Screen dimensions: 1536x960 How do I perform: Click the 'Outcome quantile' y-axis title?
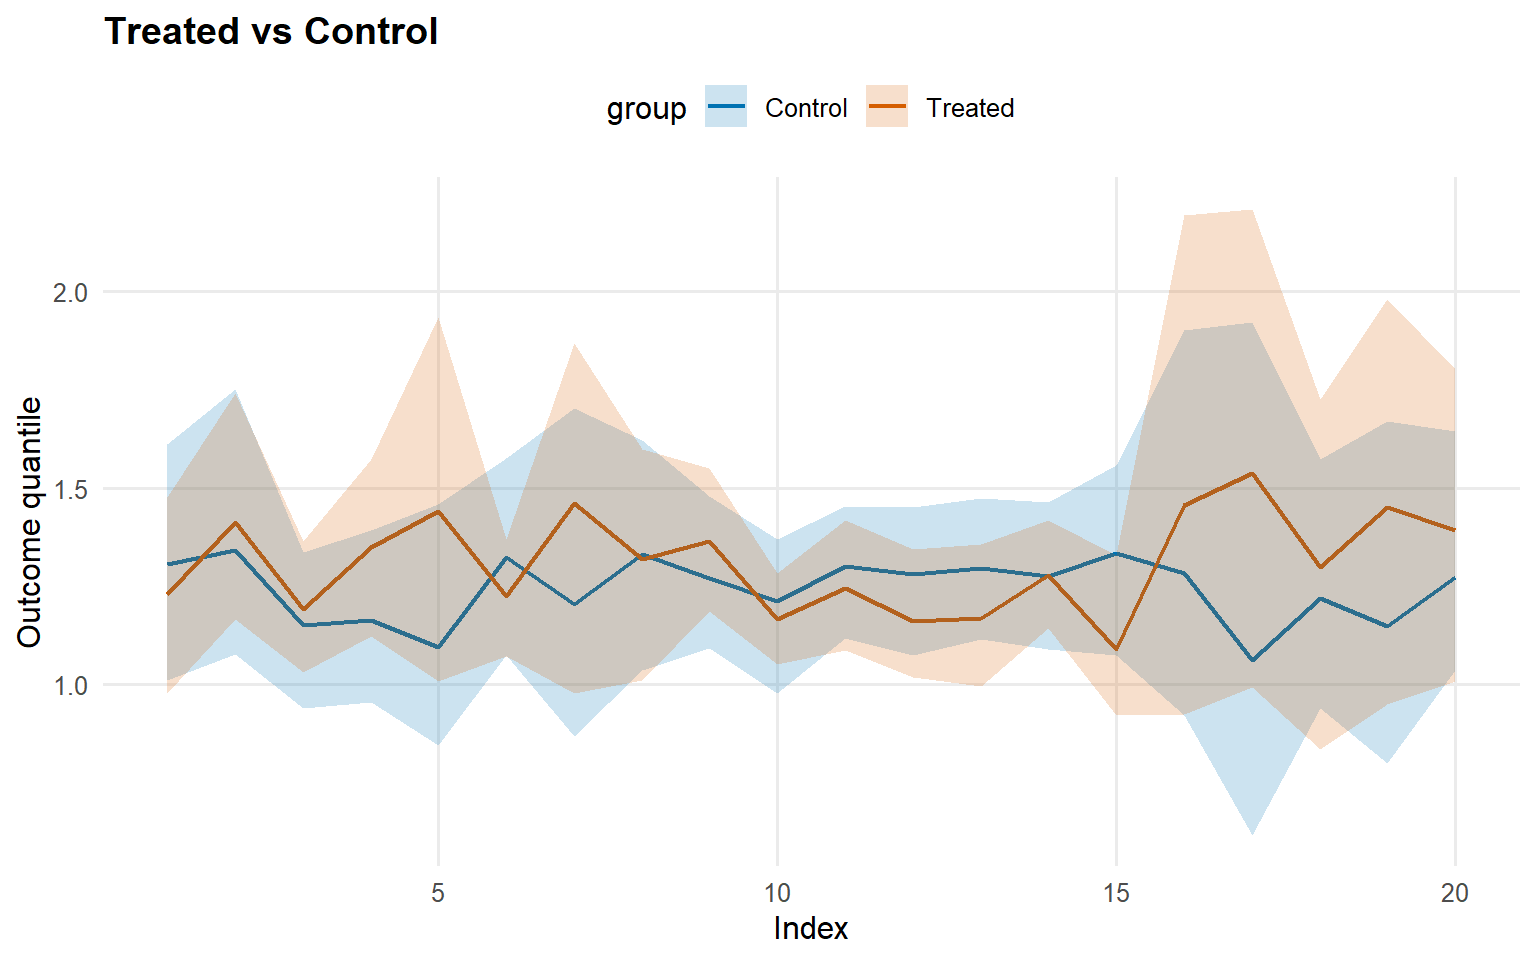pos(30,522)
